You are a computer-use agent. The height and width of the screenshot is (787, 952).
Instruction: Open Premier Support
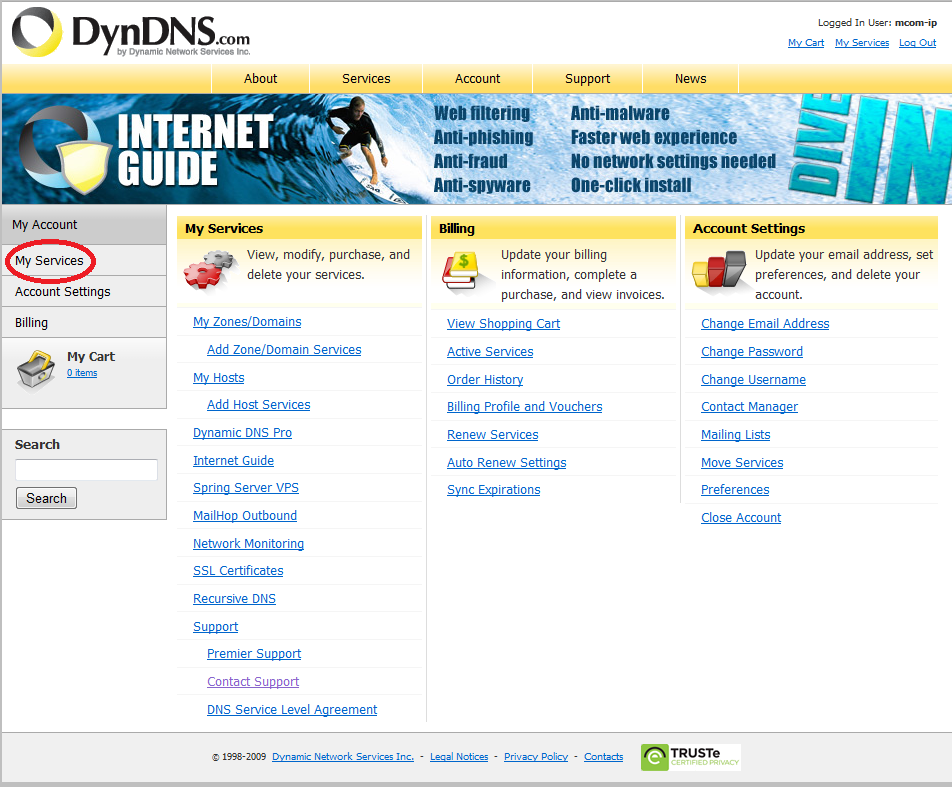pos(254,654)
